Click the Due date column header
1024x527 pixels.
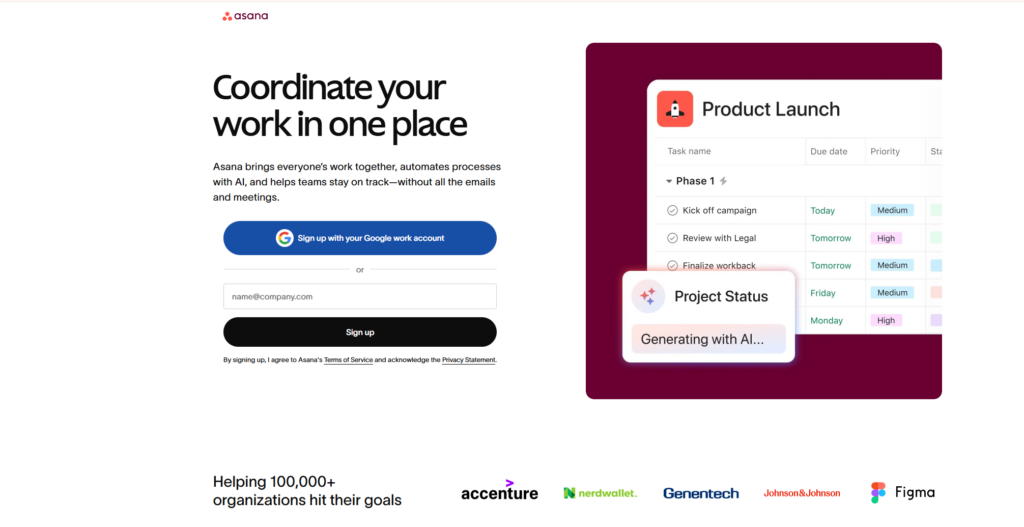829,152
